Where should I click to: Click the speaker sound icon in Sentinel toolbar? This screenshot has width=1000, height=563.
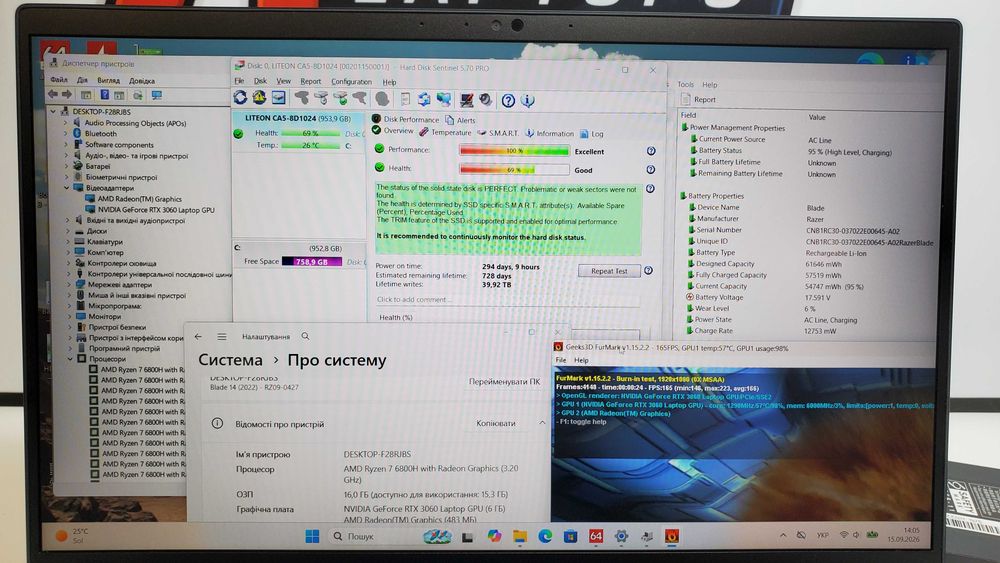[486, 99]
